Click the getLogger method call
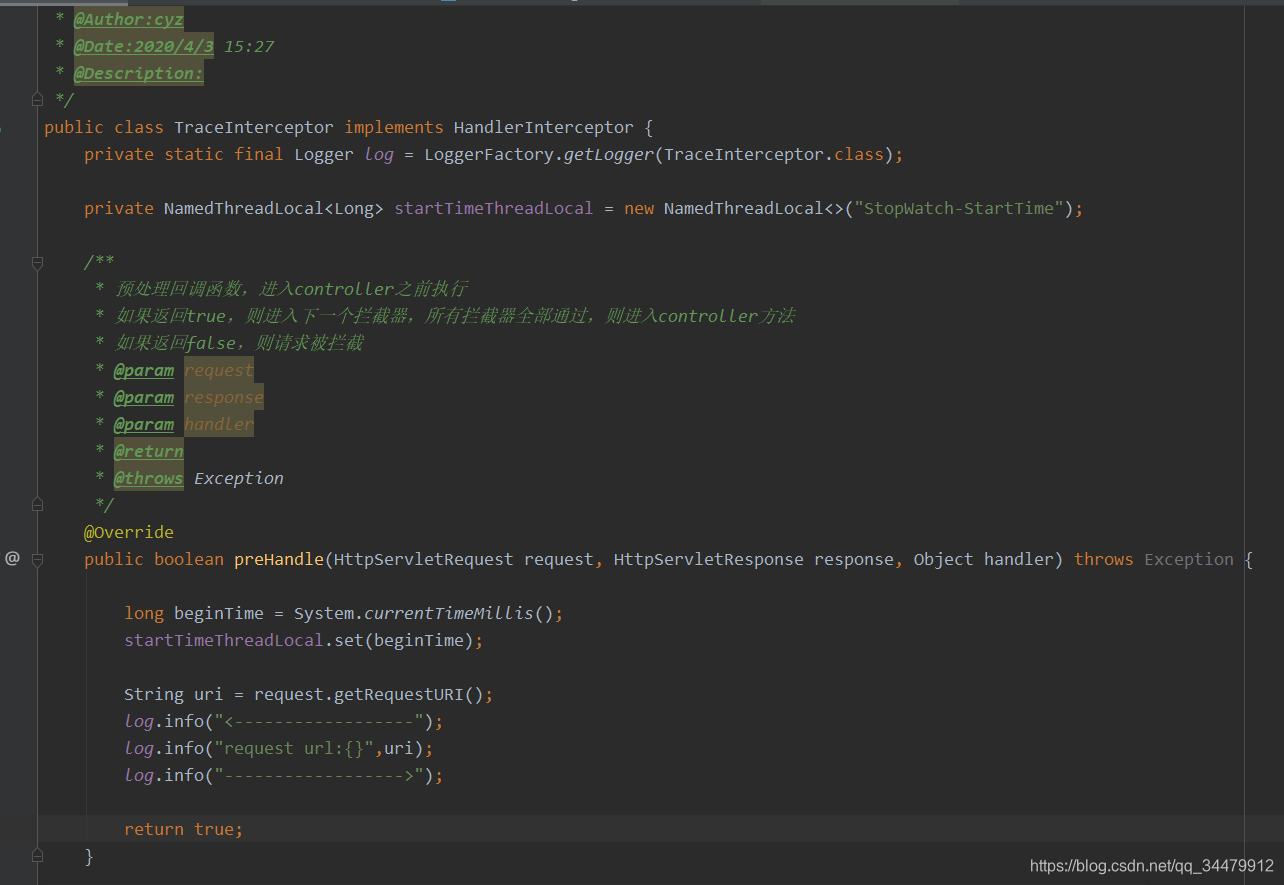This screenshot has width=1284, height=885. pyautogui.click(x=609, y=154)
